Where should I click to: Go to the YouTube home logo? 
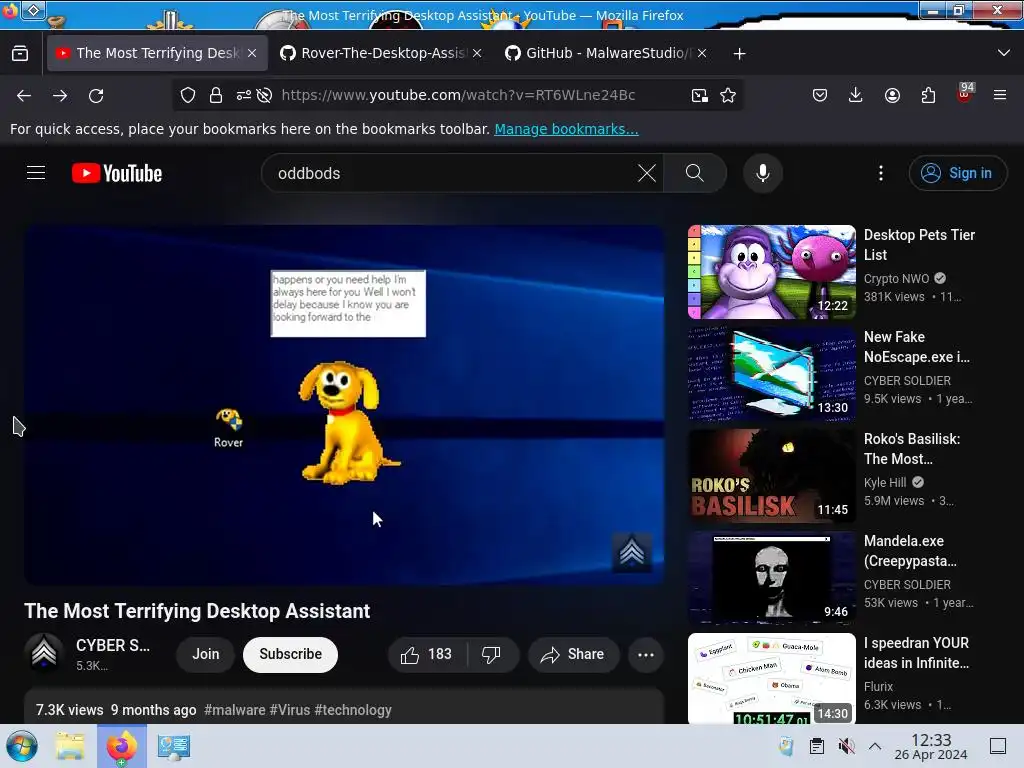point(117,173)
